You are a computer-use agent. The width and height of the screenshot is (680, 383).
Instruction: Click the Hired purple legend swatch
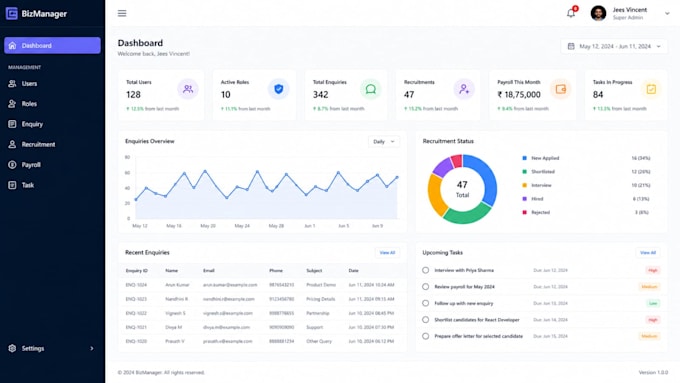click(x=524, y=199)
